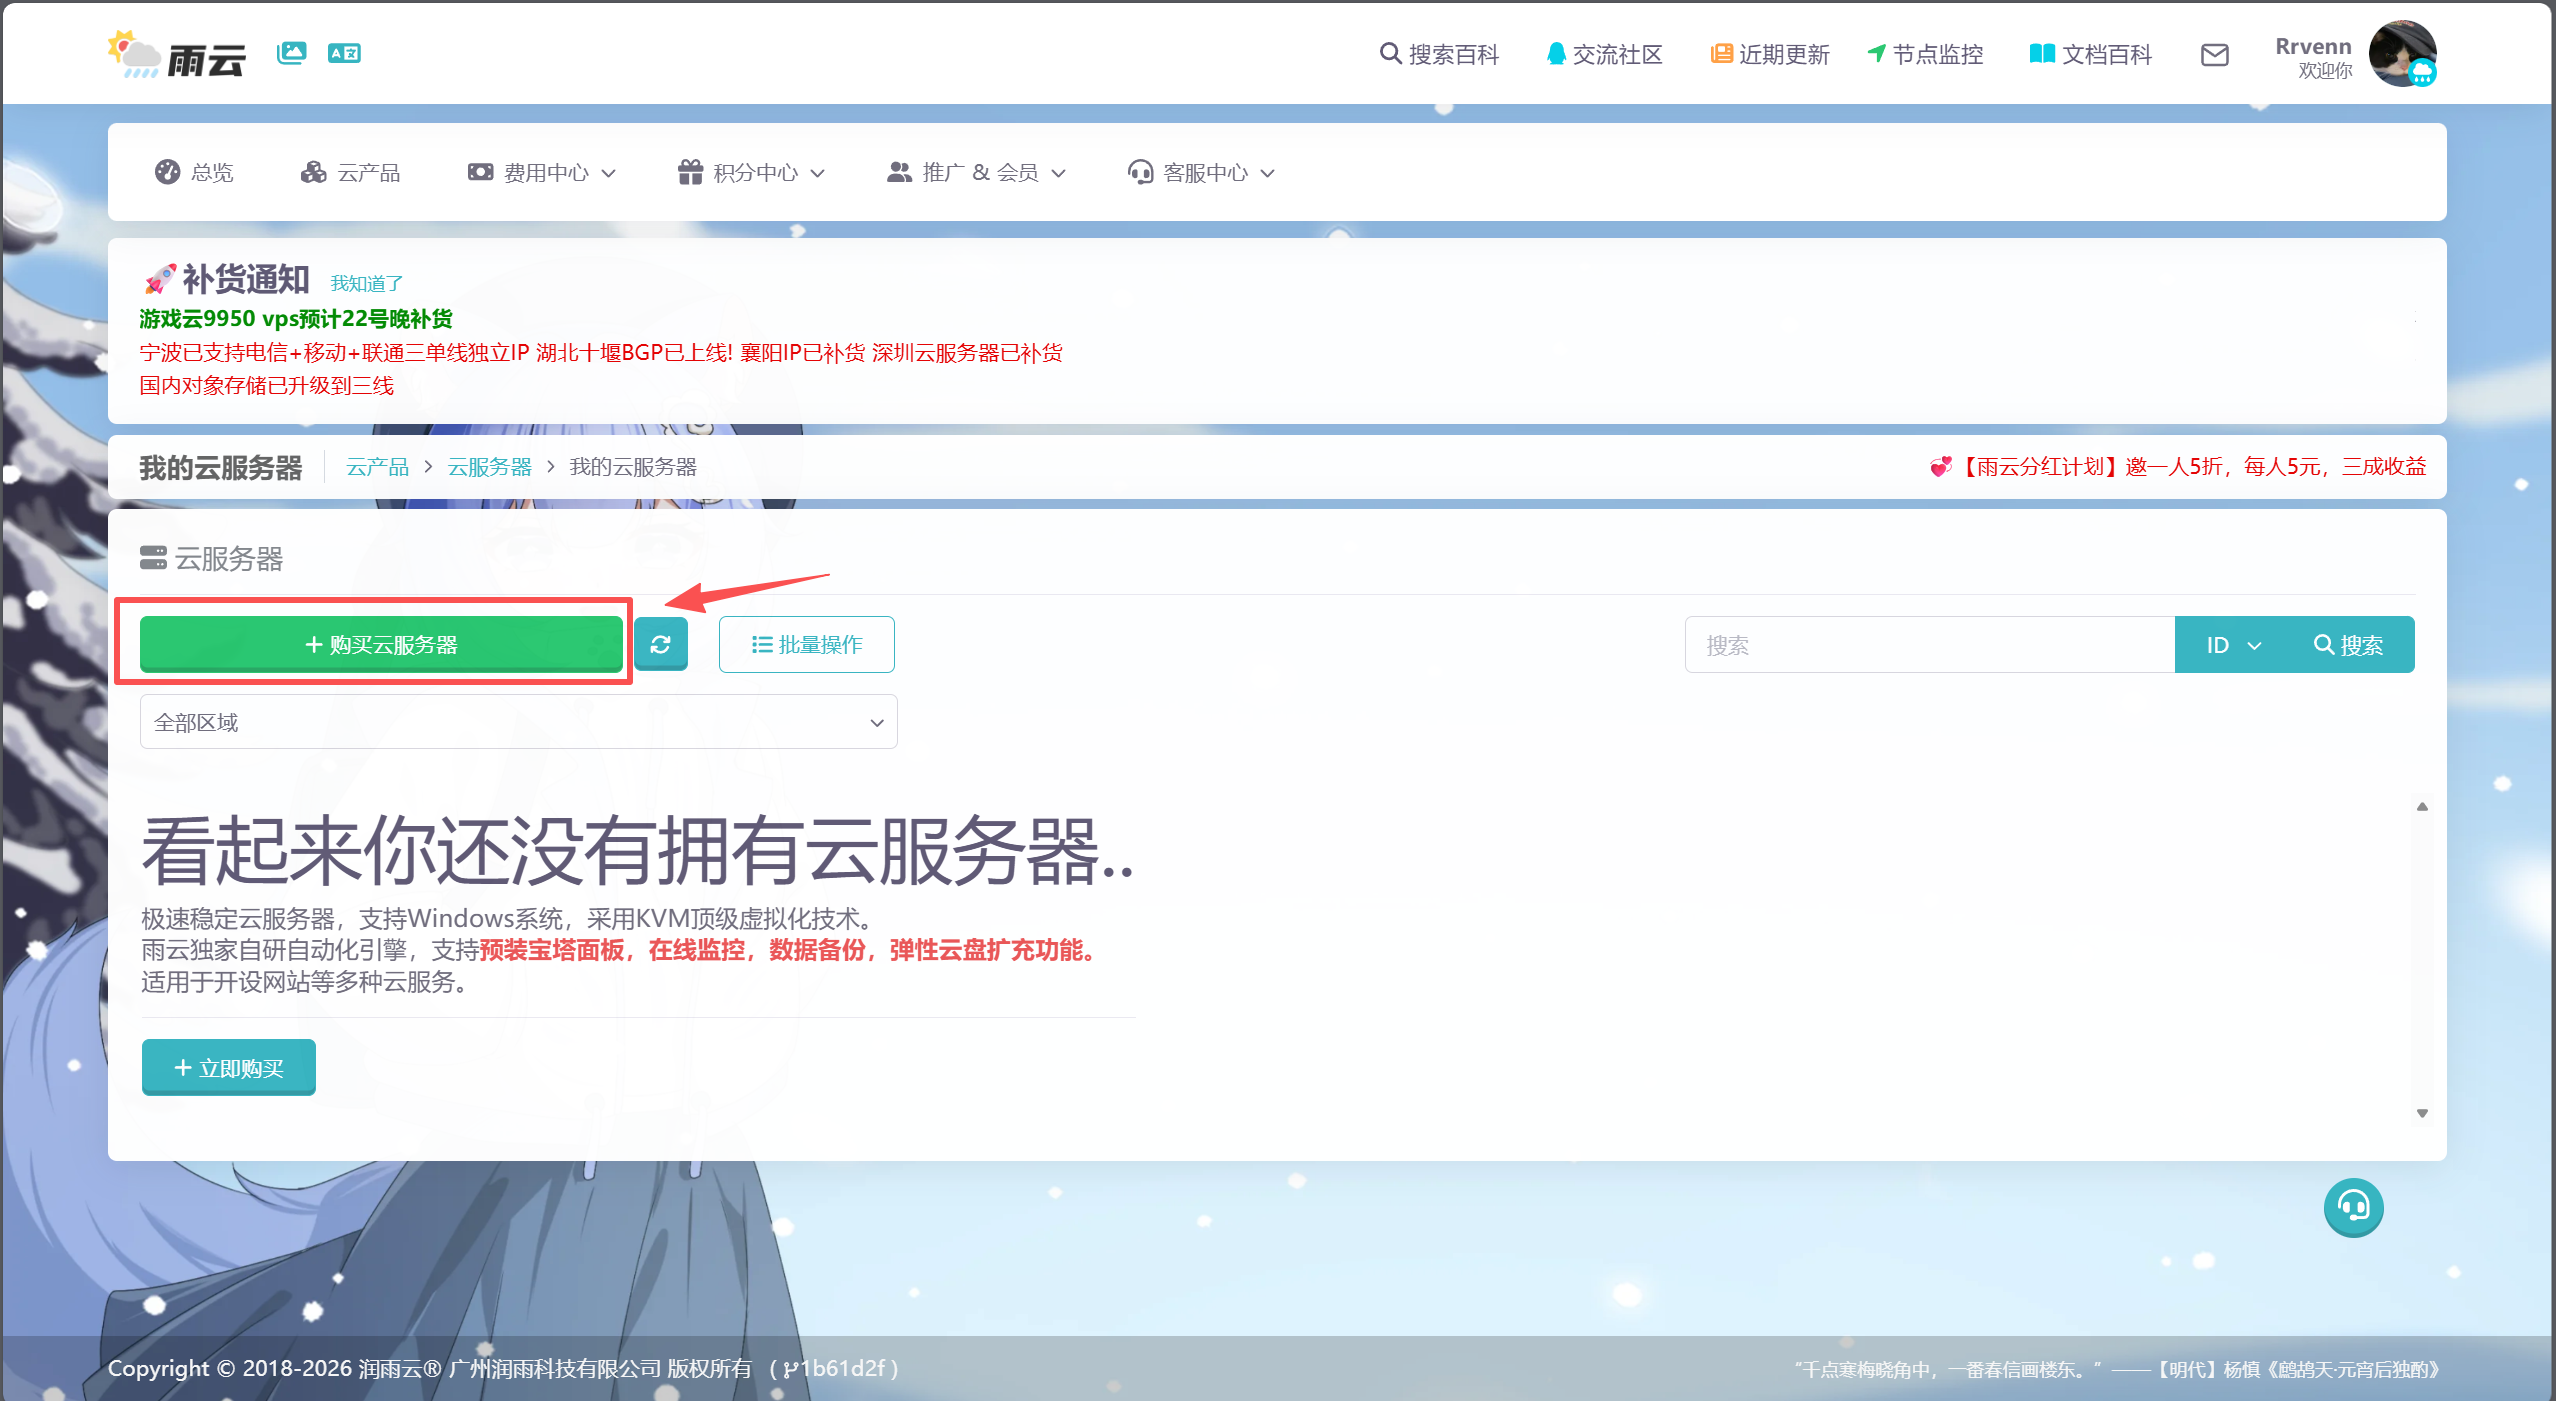Dismiss the notice via 我知道了 link
Screen dimensions: 2556x1401
(x=366, y=284)
